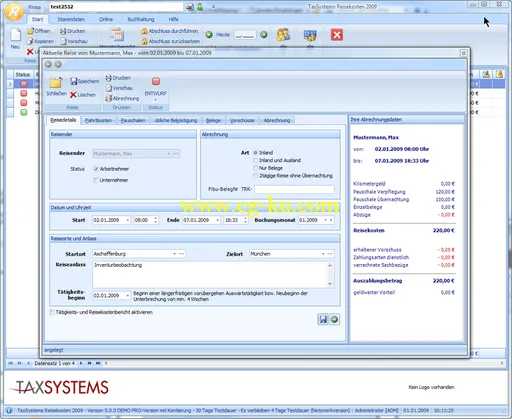
Task: Jump to last record in navigator
Action: click(x=98, y=363)
